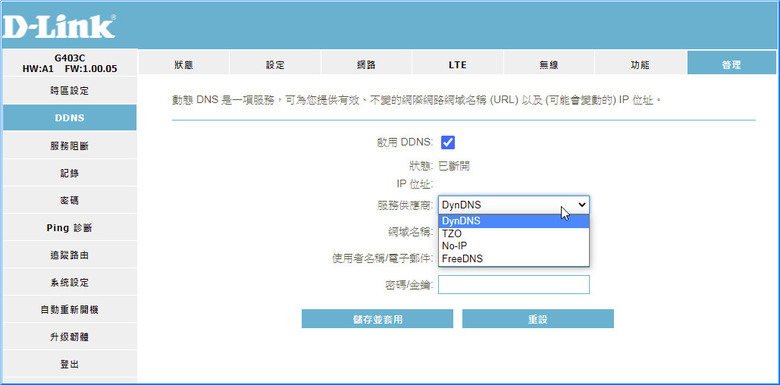The width and height of the screenshot is (780, 385).
Task: Click the D-Link logo
Action: click(x=59, y=27)
